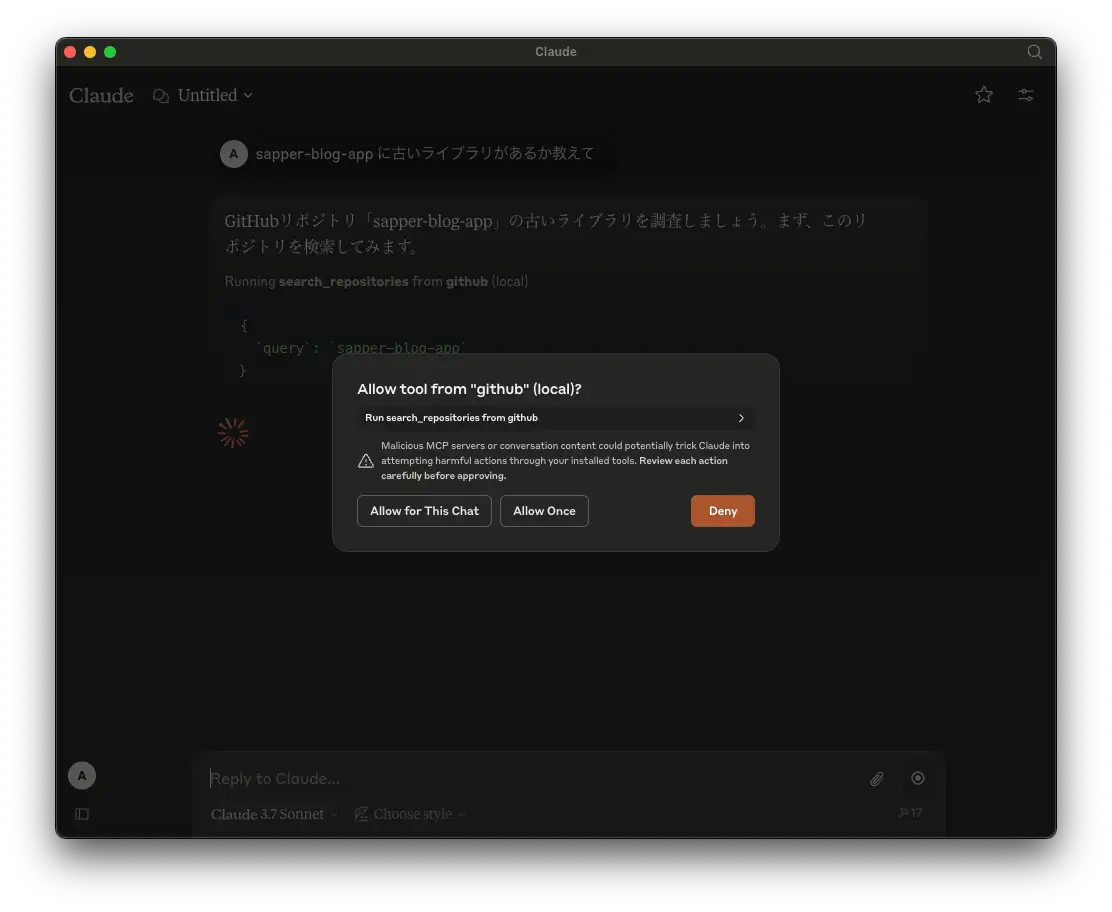Click the style pencil icon beside Choose style
The height and width of the screenshot is (912, 1112).
coord(361,814)
